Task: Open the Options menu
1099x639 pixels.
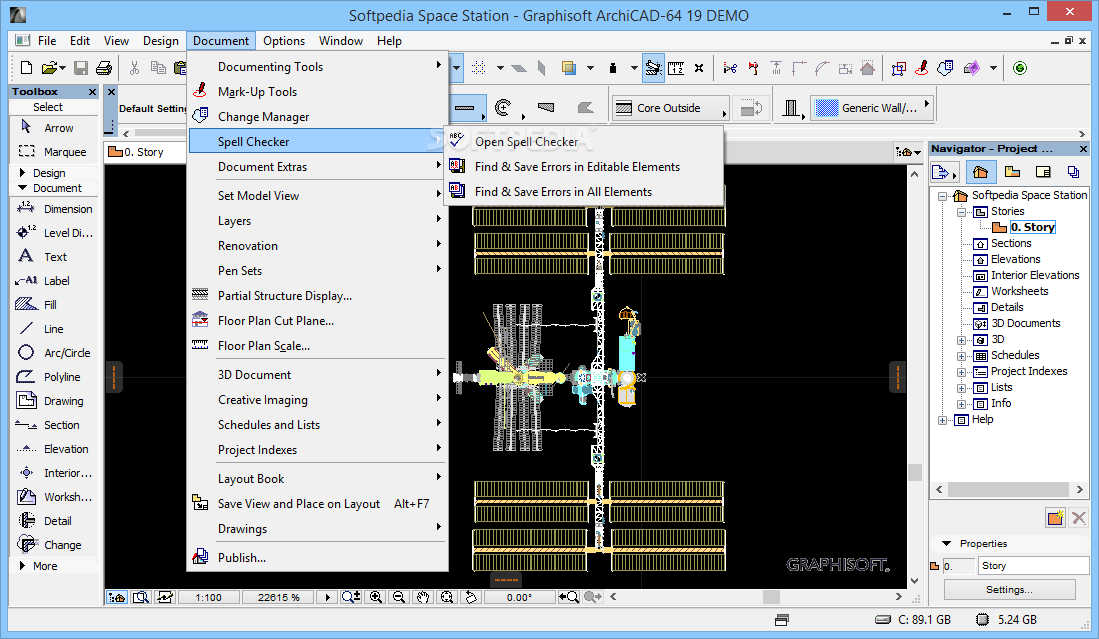Action: tap(284, 41)
